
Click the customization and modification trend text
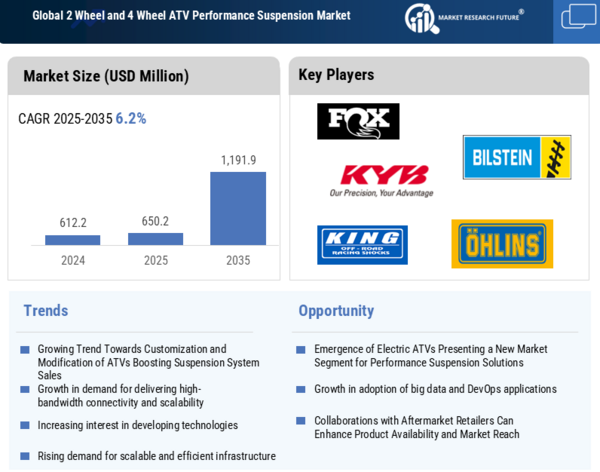(148, 362)
